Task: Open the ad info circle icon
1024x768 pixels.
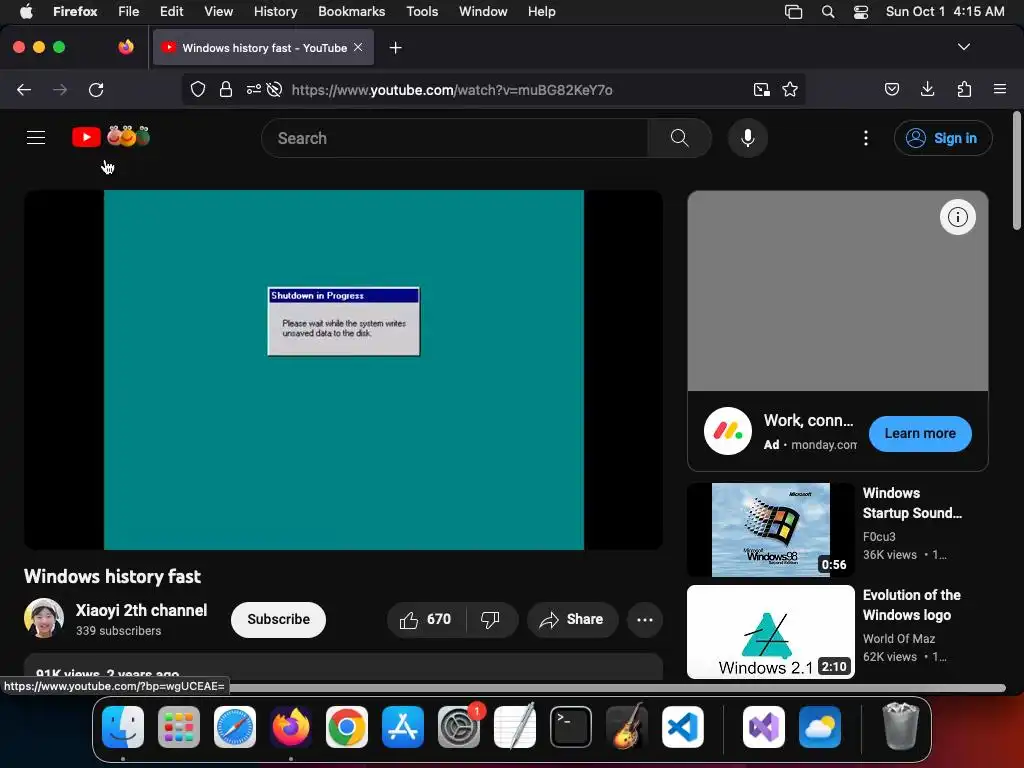Action: click(957, 217)
